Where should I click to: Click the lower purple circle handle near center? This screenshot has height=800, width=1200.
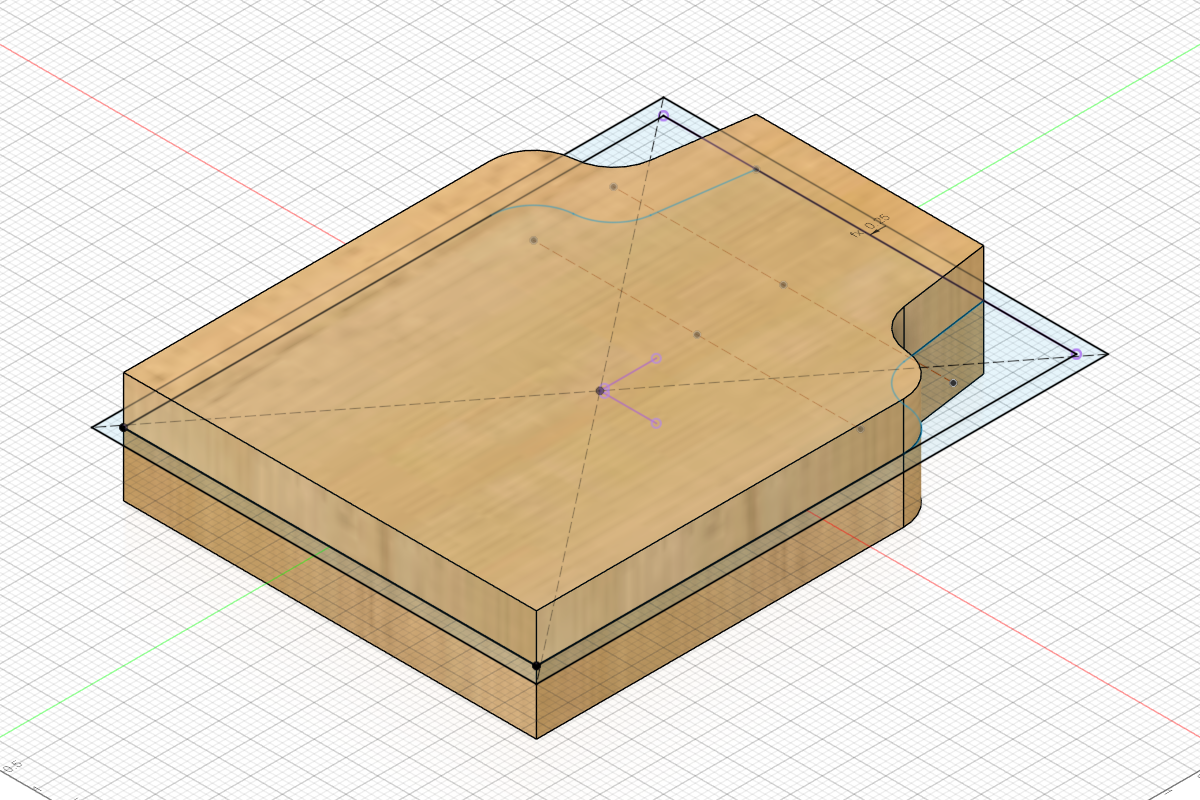click(x=657, y=424)
